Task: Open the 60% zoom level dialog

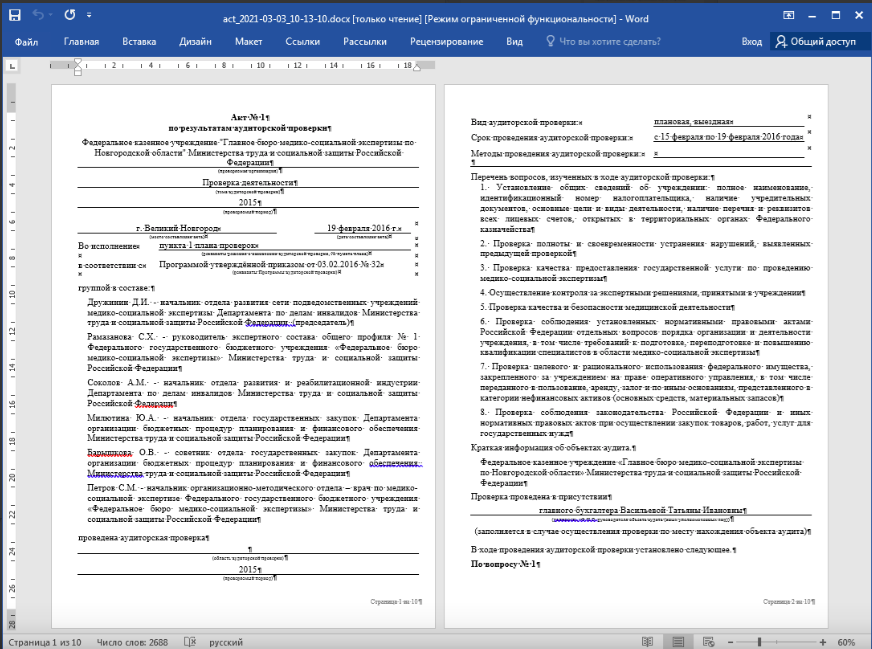Action: pyautogui.click(x=846, y=641)
